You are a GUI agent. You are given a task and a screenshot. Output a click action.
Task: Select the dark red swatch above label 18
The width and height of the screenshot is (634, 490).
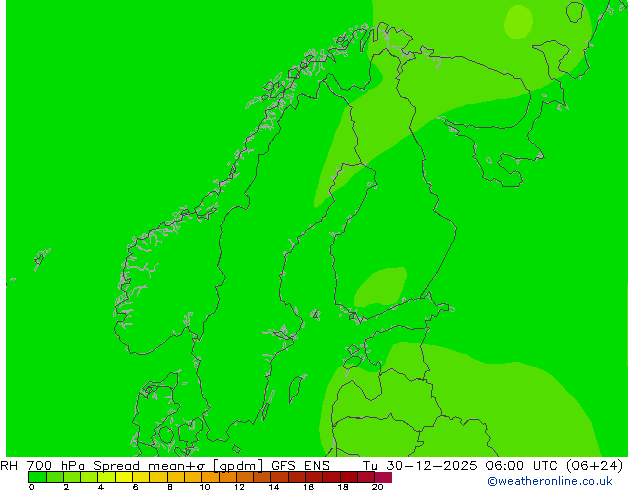[x=349, y=477]
